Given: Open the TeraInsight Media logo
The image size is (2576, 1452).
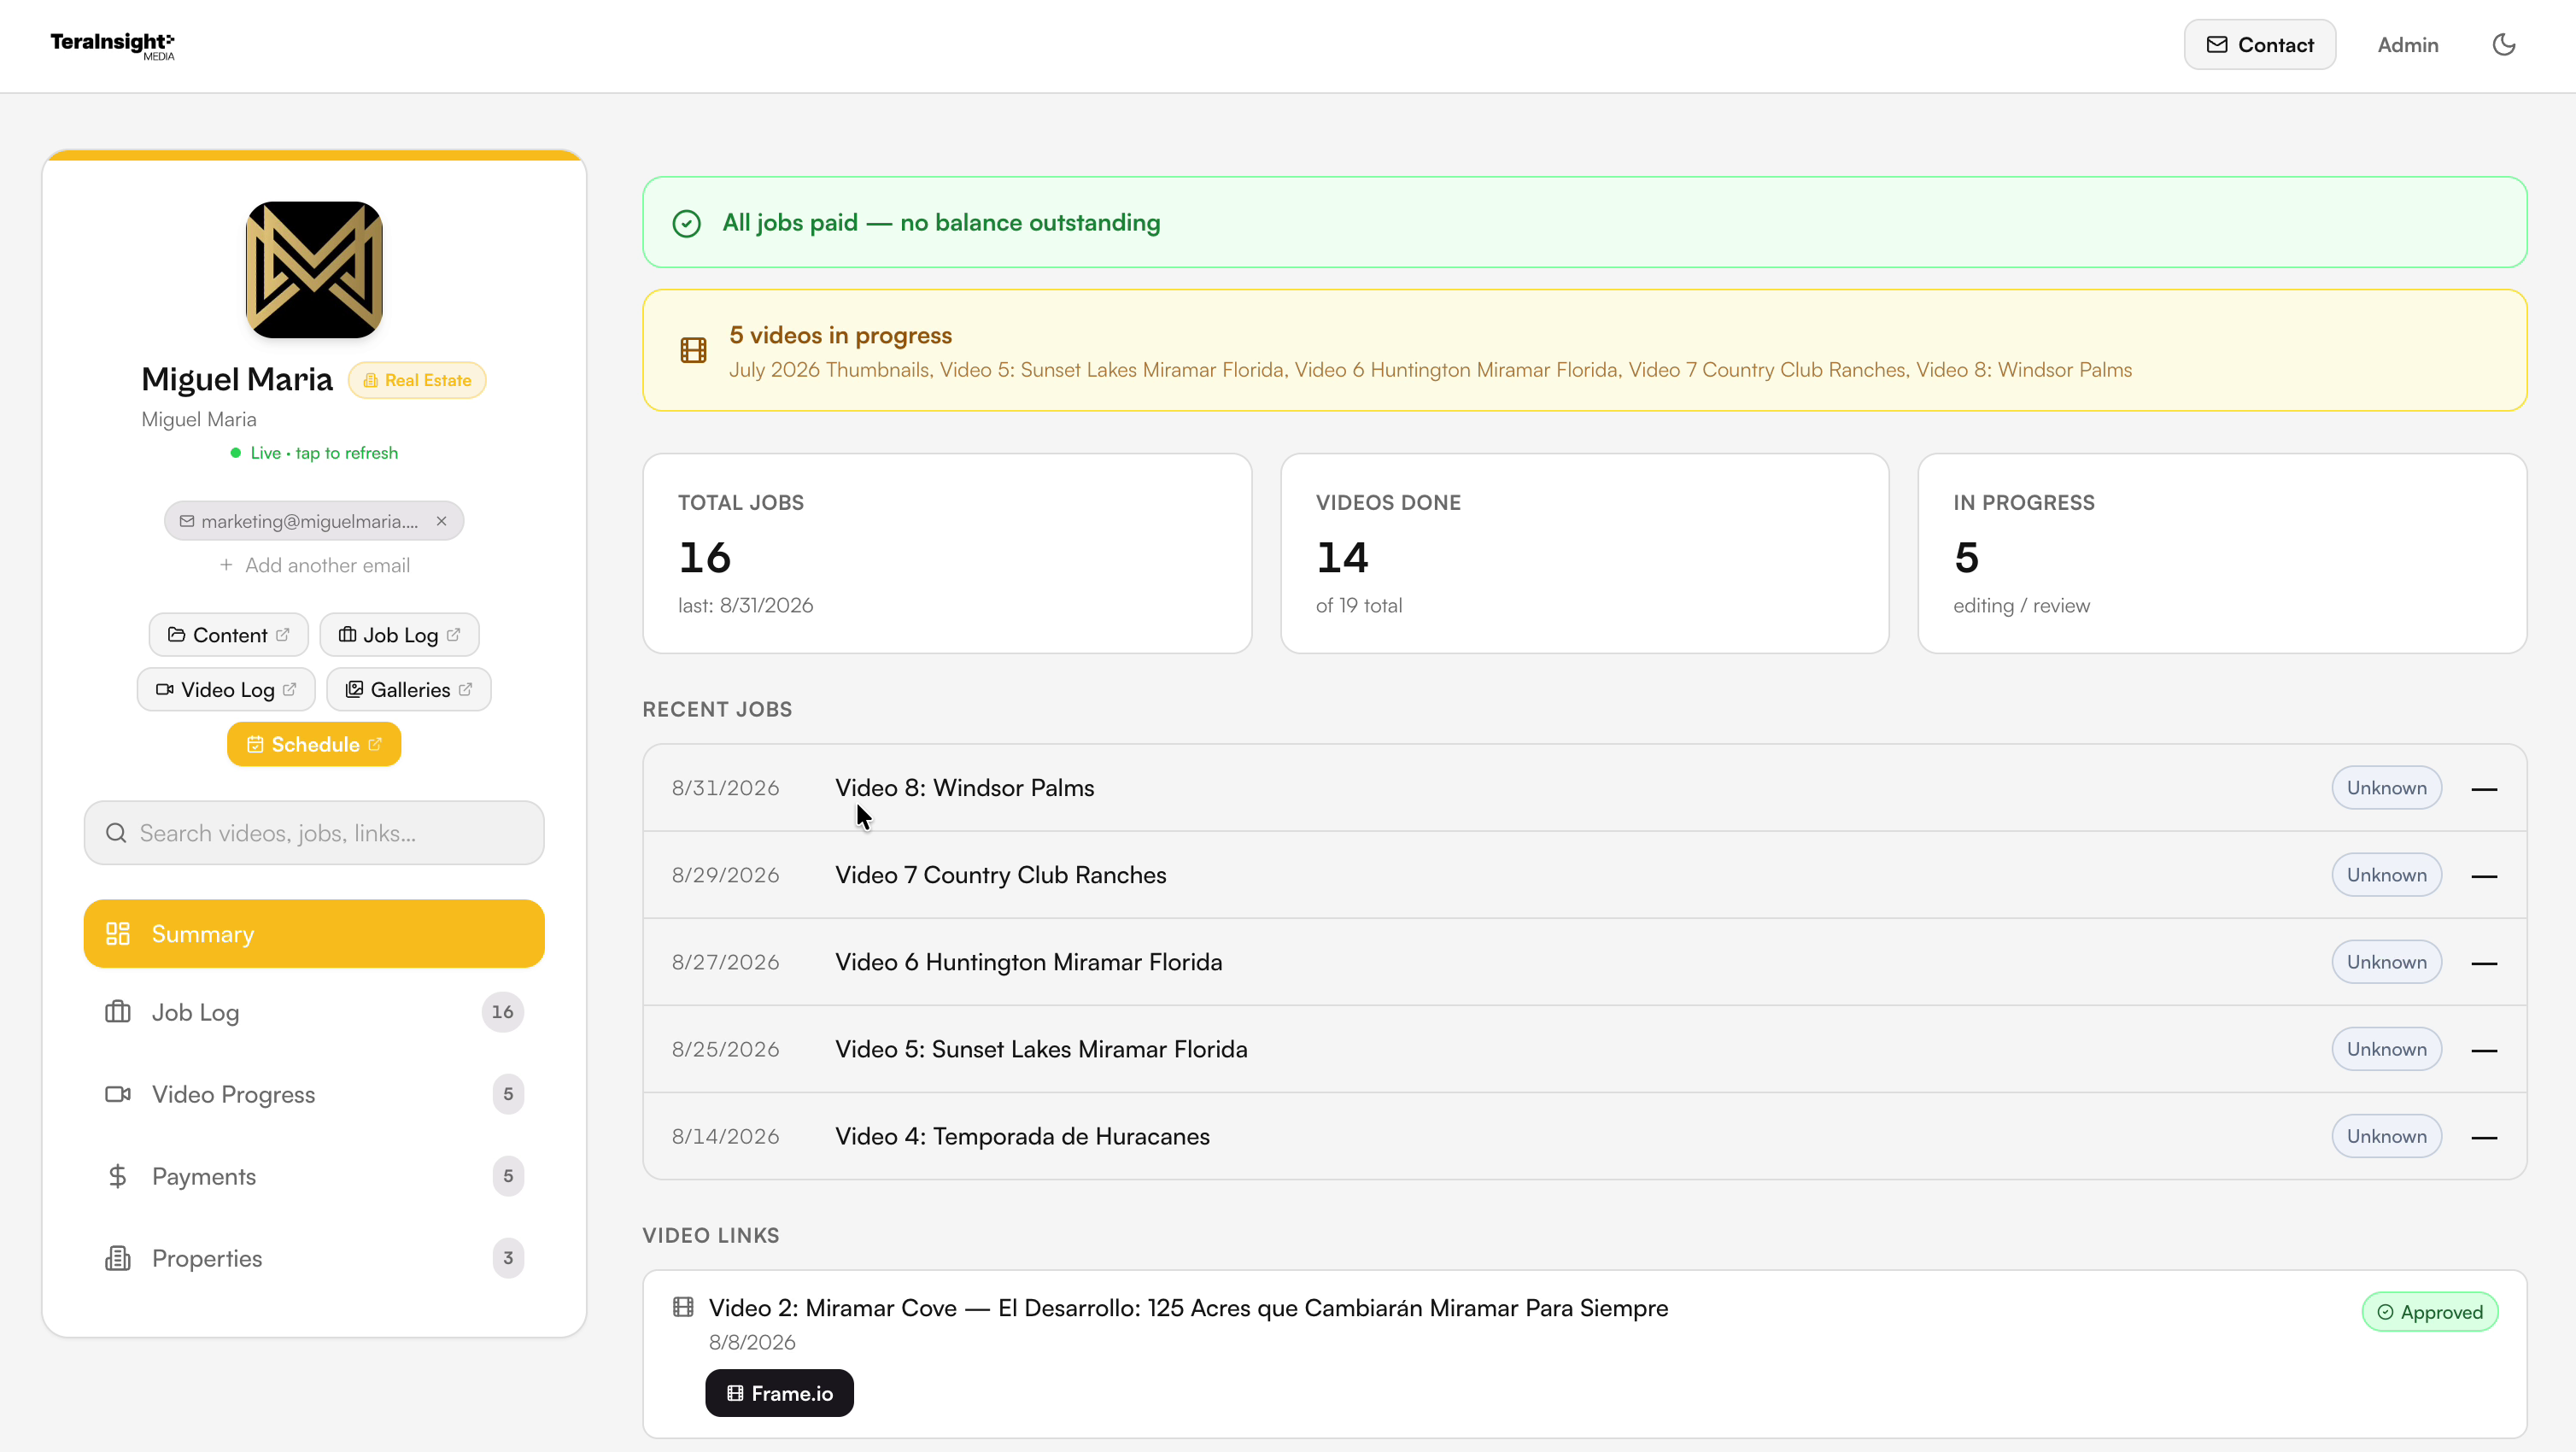Looking at the screenshot, I should 112,45.
